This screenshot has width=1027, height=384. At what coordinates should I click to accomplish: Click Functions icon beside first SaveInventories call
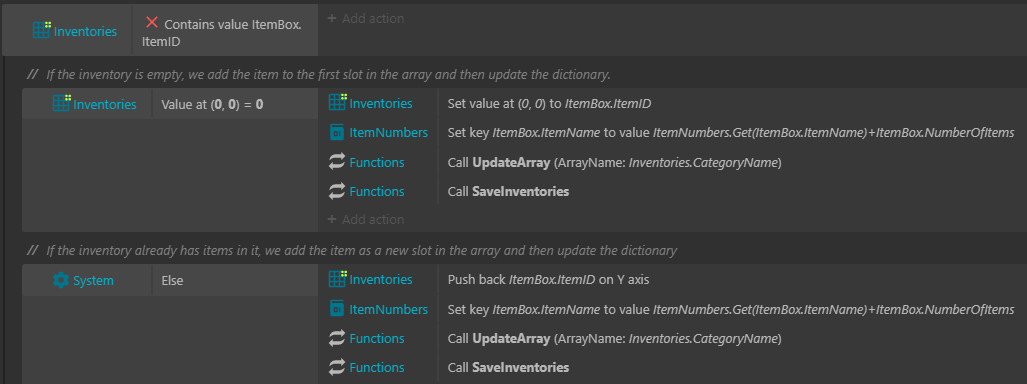(337, 191)
